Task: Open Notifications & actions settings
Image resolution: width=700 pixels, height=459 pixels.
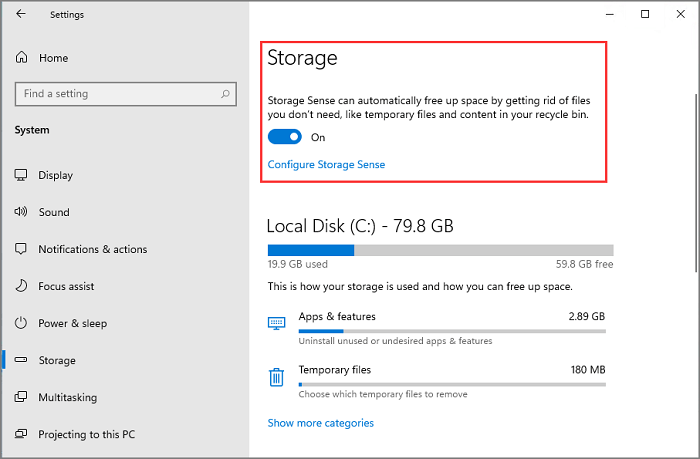Action: tap(92, 249)
